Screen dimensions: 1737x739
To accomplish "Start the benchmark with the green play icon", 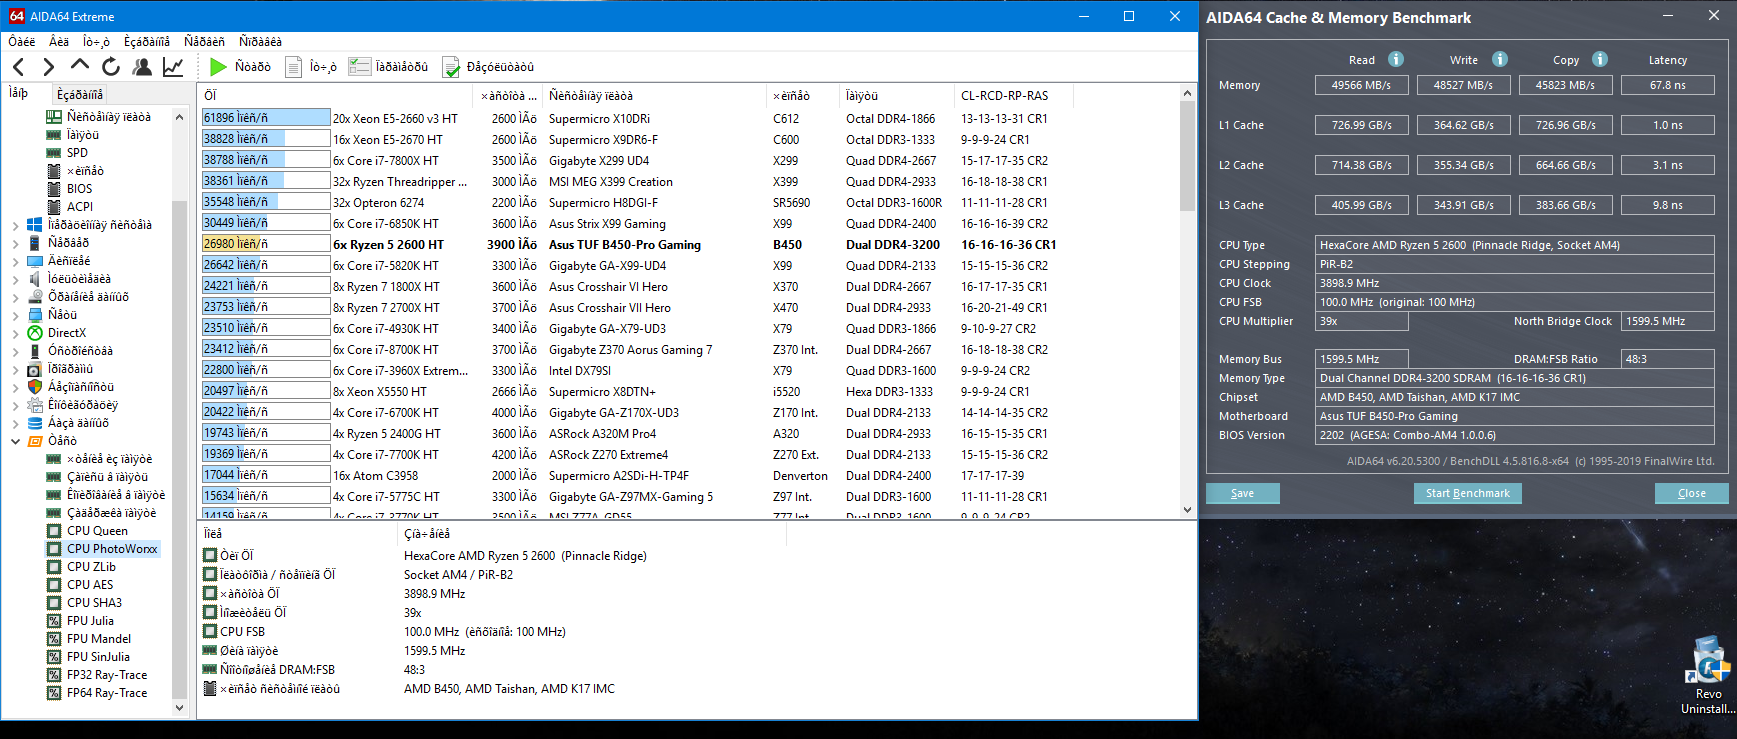I will coord(218,67).
